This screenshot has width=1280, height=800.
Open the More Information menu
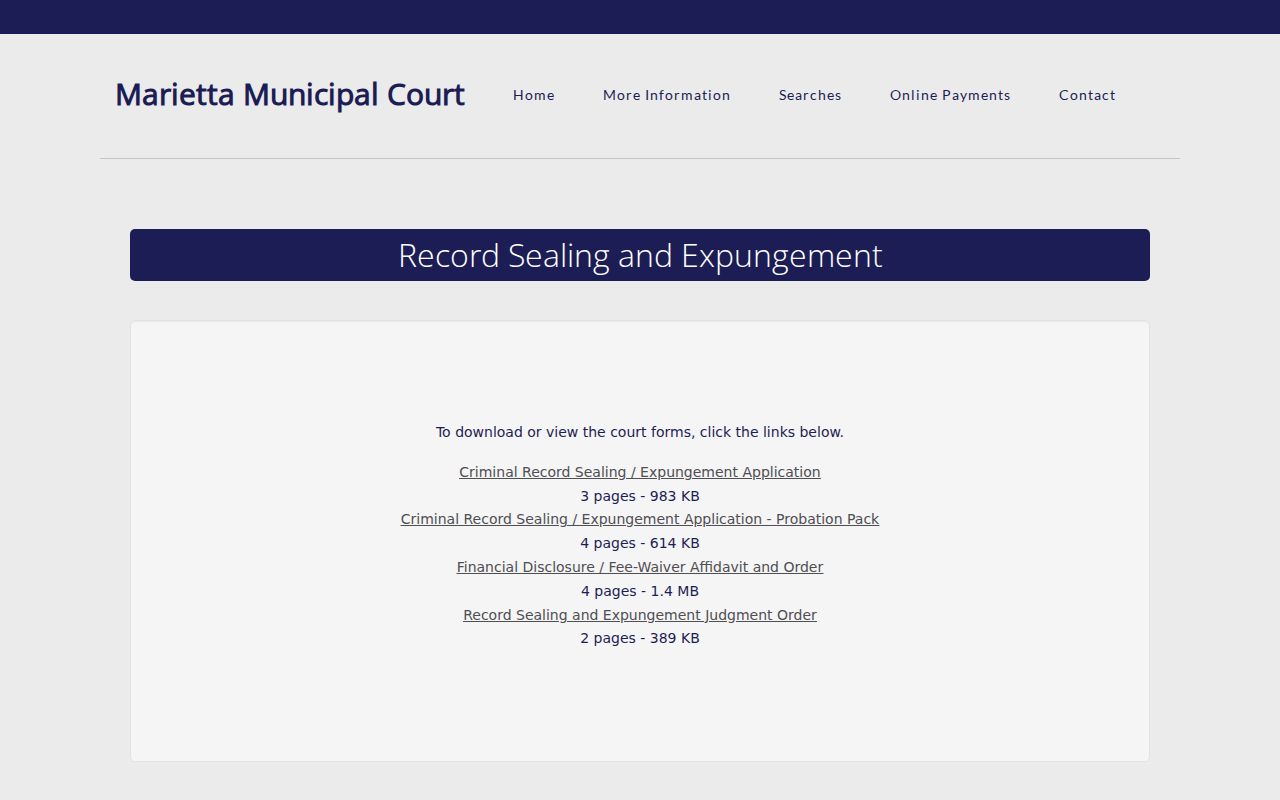[x=667, y=95]
